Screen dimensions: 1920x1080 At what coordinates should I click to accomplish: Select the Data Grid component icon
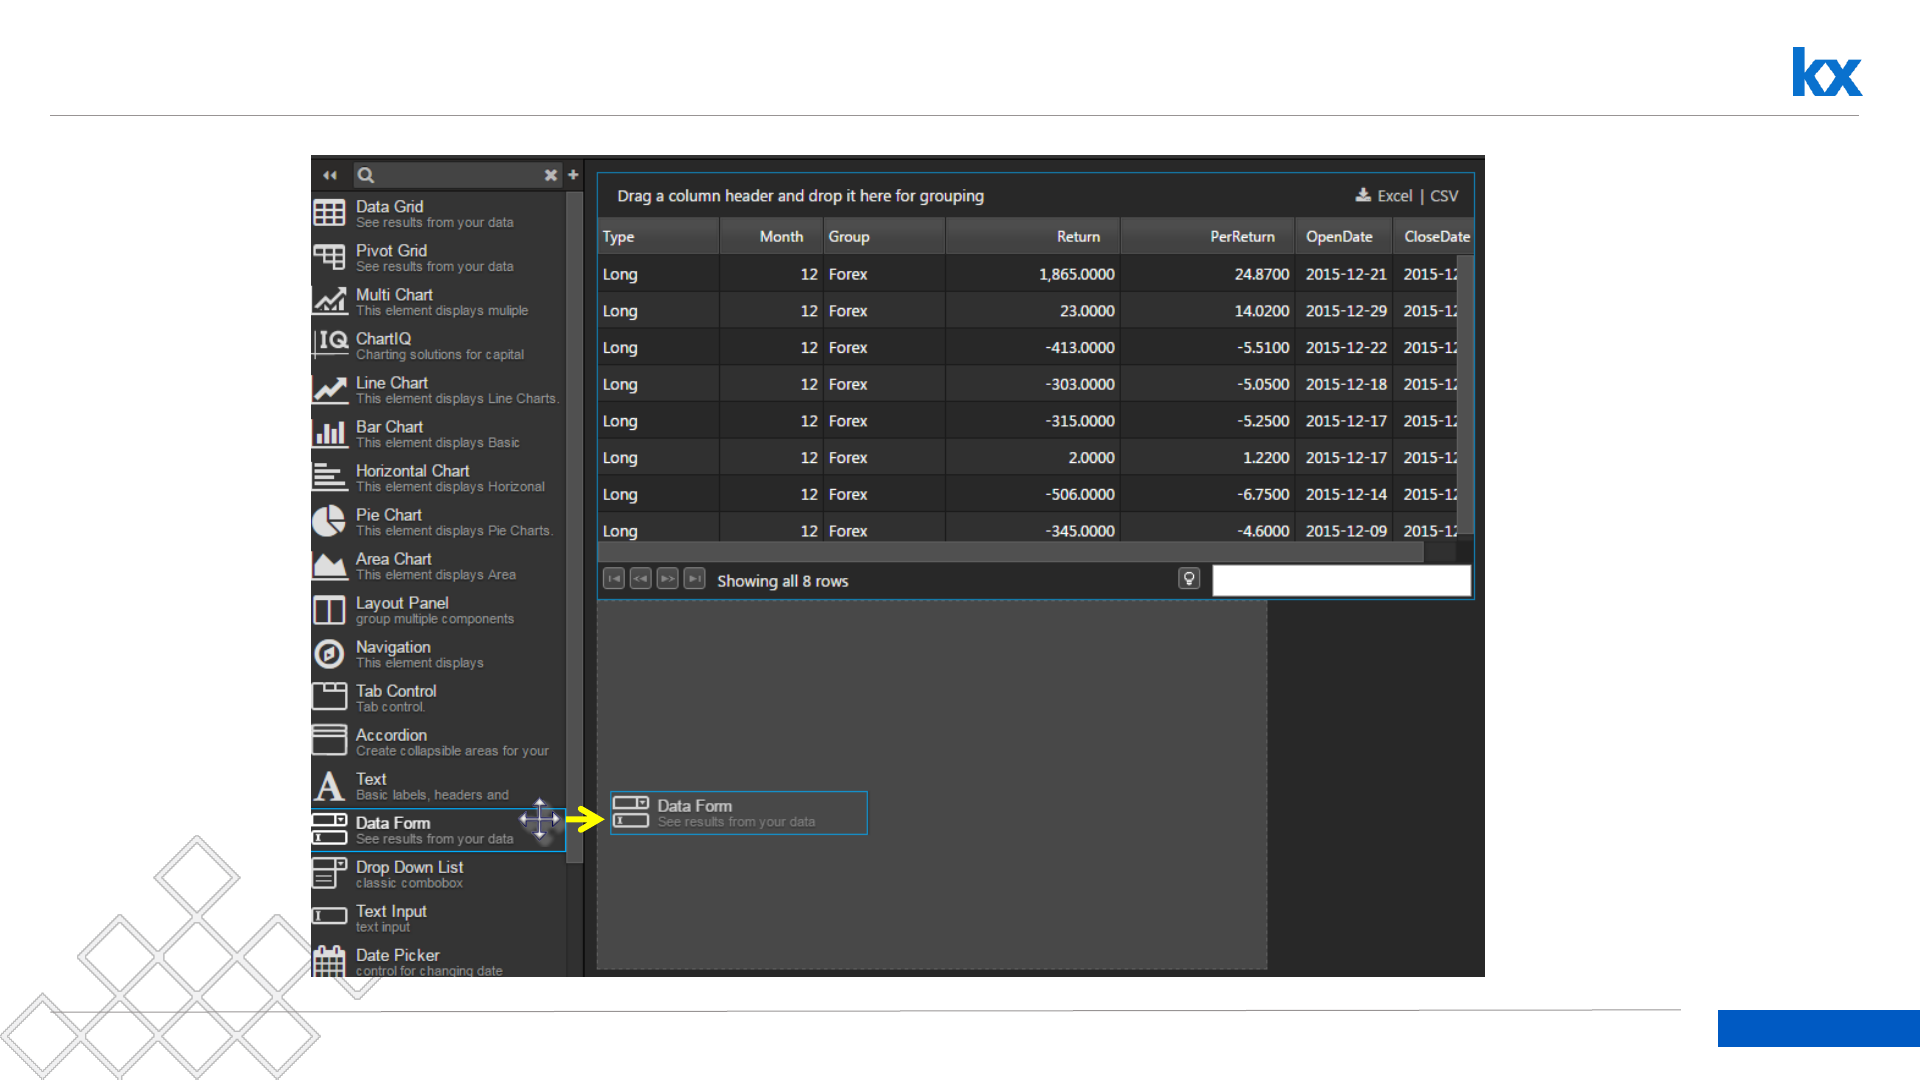[329, 213]
